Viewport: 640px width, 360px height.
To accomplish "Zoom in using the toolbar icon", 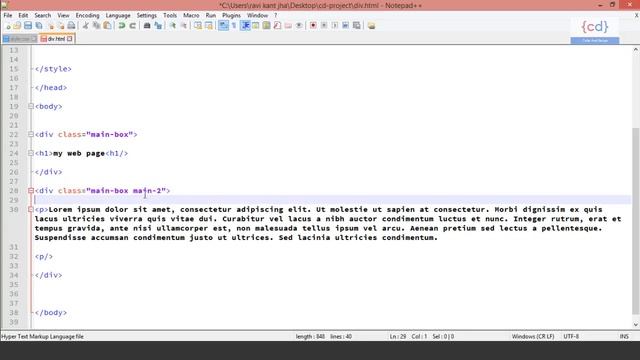I will pyautogui.click(x=173, y=26).
